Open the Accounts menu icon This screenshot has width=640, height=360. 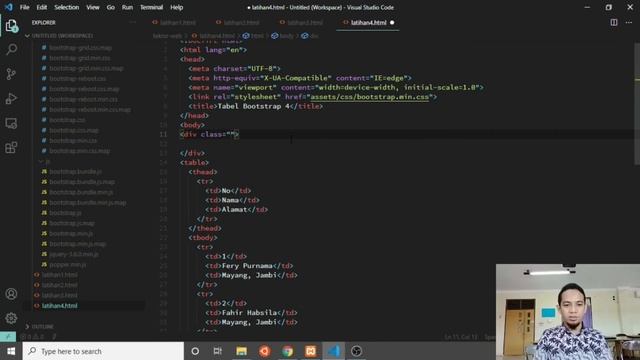[11, 294]
